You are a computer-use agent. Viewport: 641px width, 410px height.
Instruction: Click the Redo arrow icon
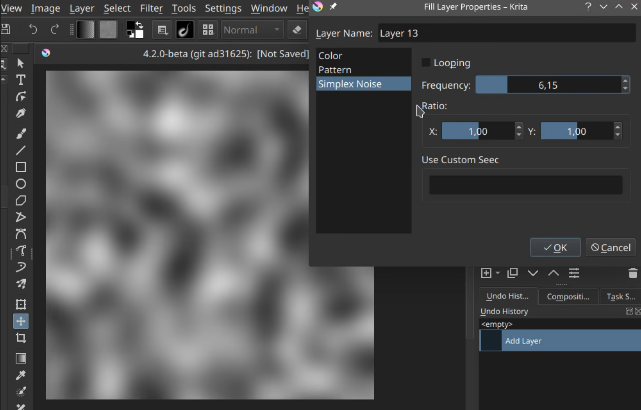pyautogui.click(x=54, y=29)
